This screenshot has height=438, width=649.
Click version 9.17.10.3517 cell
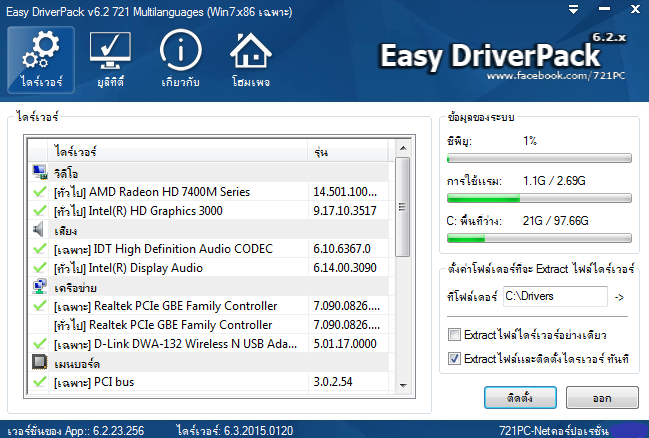[345, 211]
